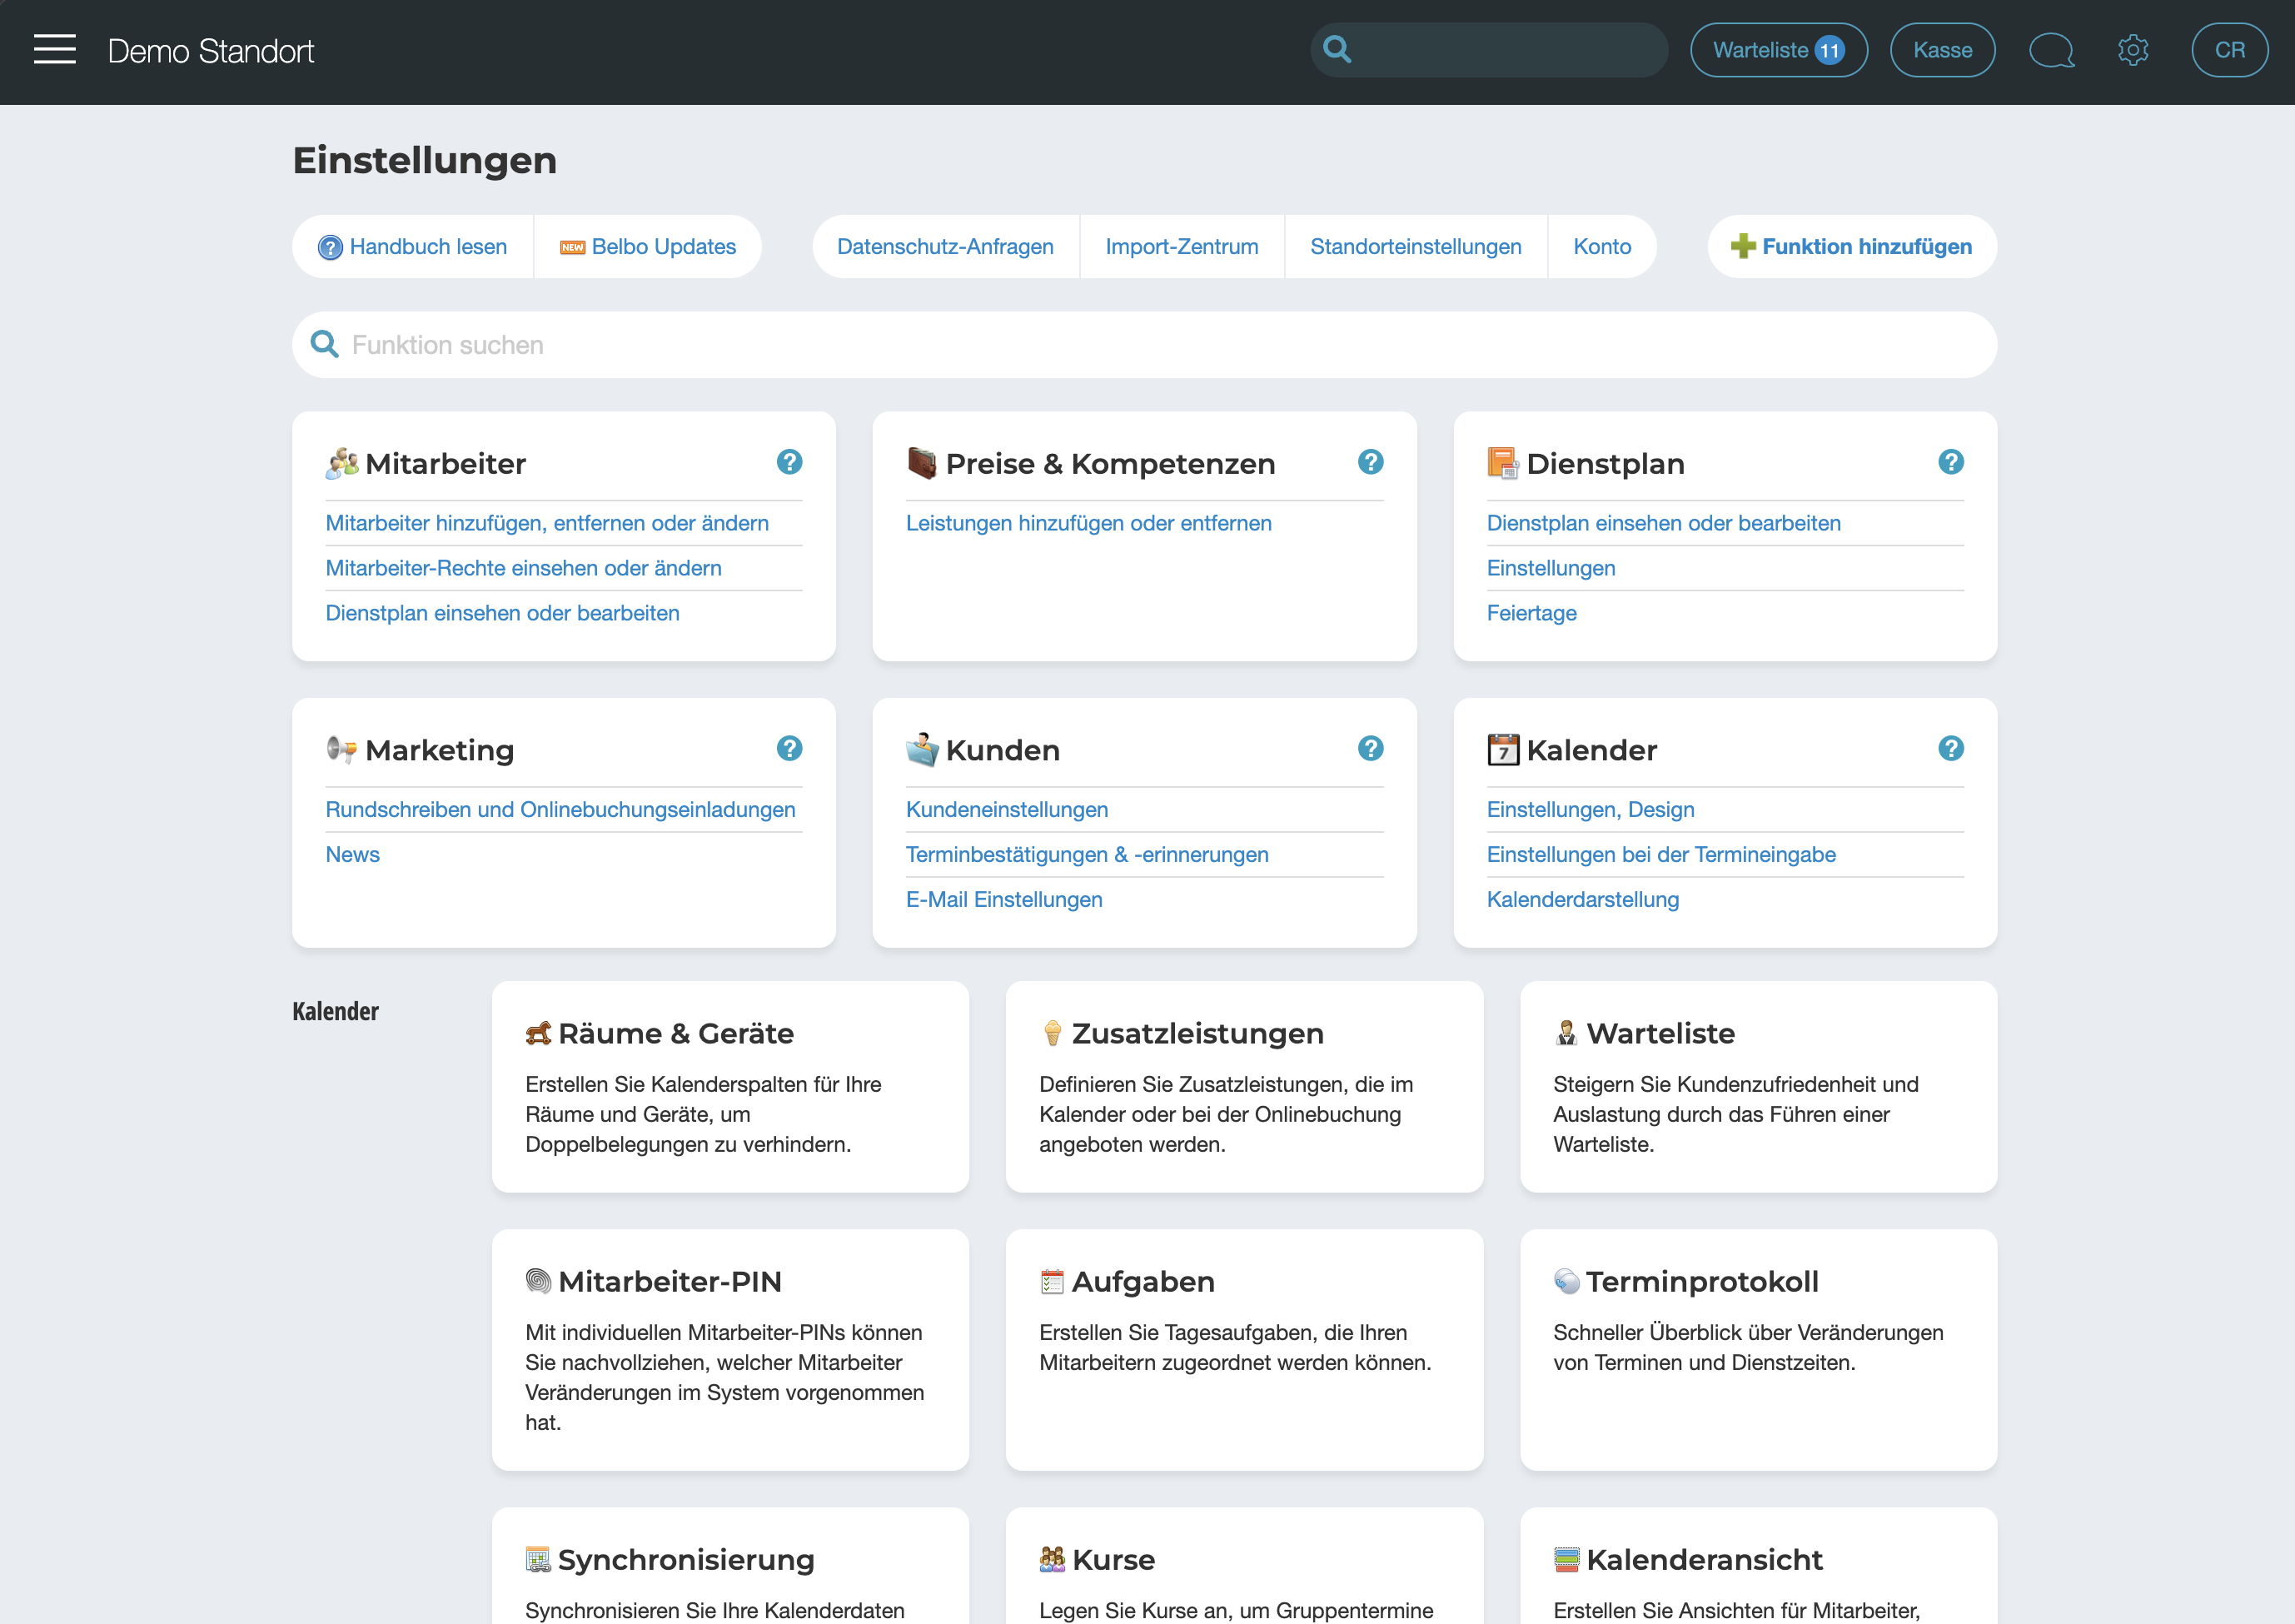Open the CR user account menu
This screenshot has width=2295, height=1624.
(x=2228, y=50)
